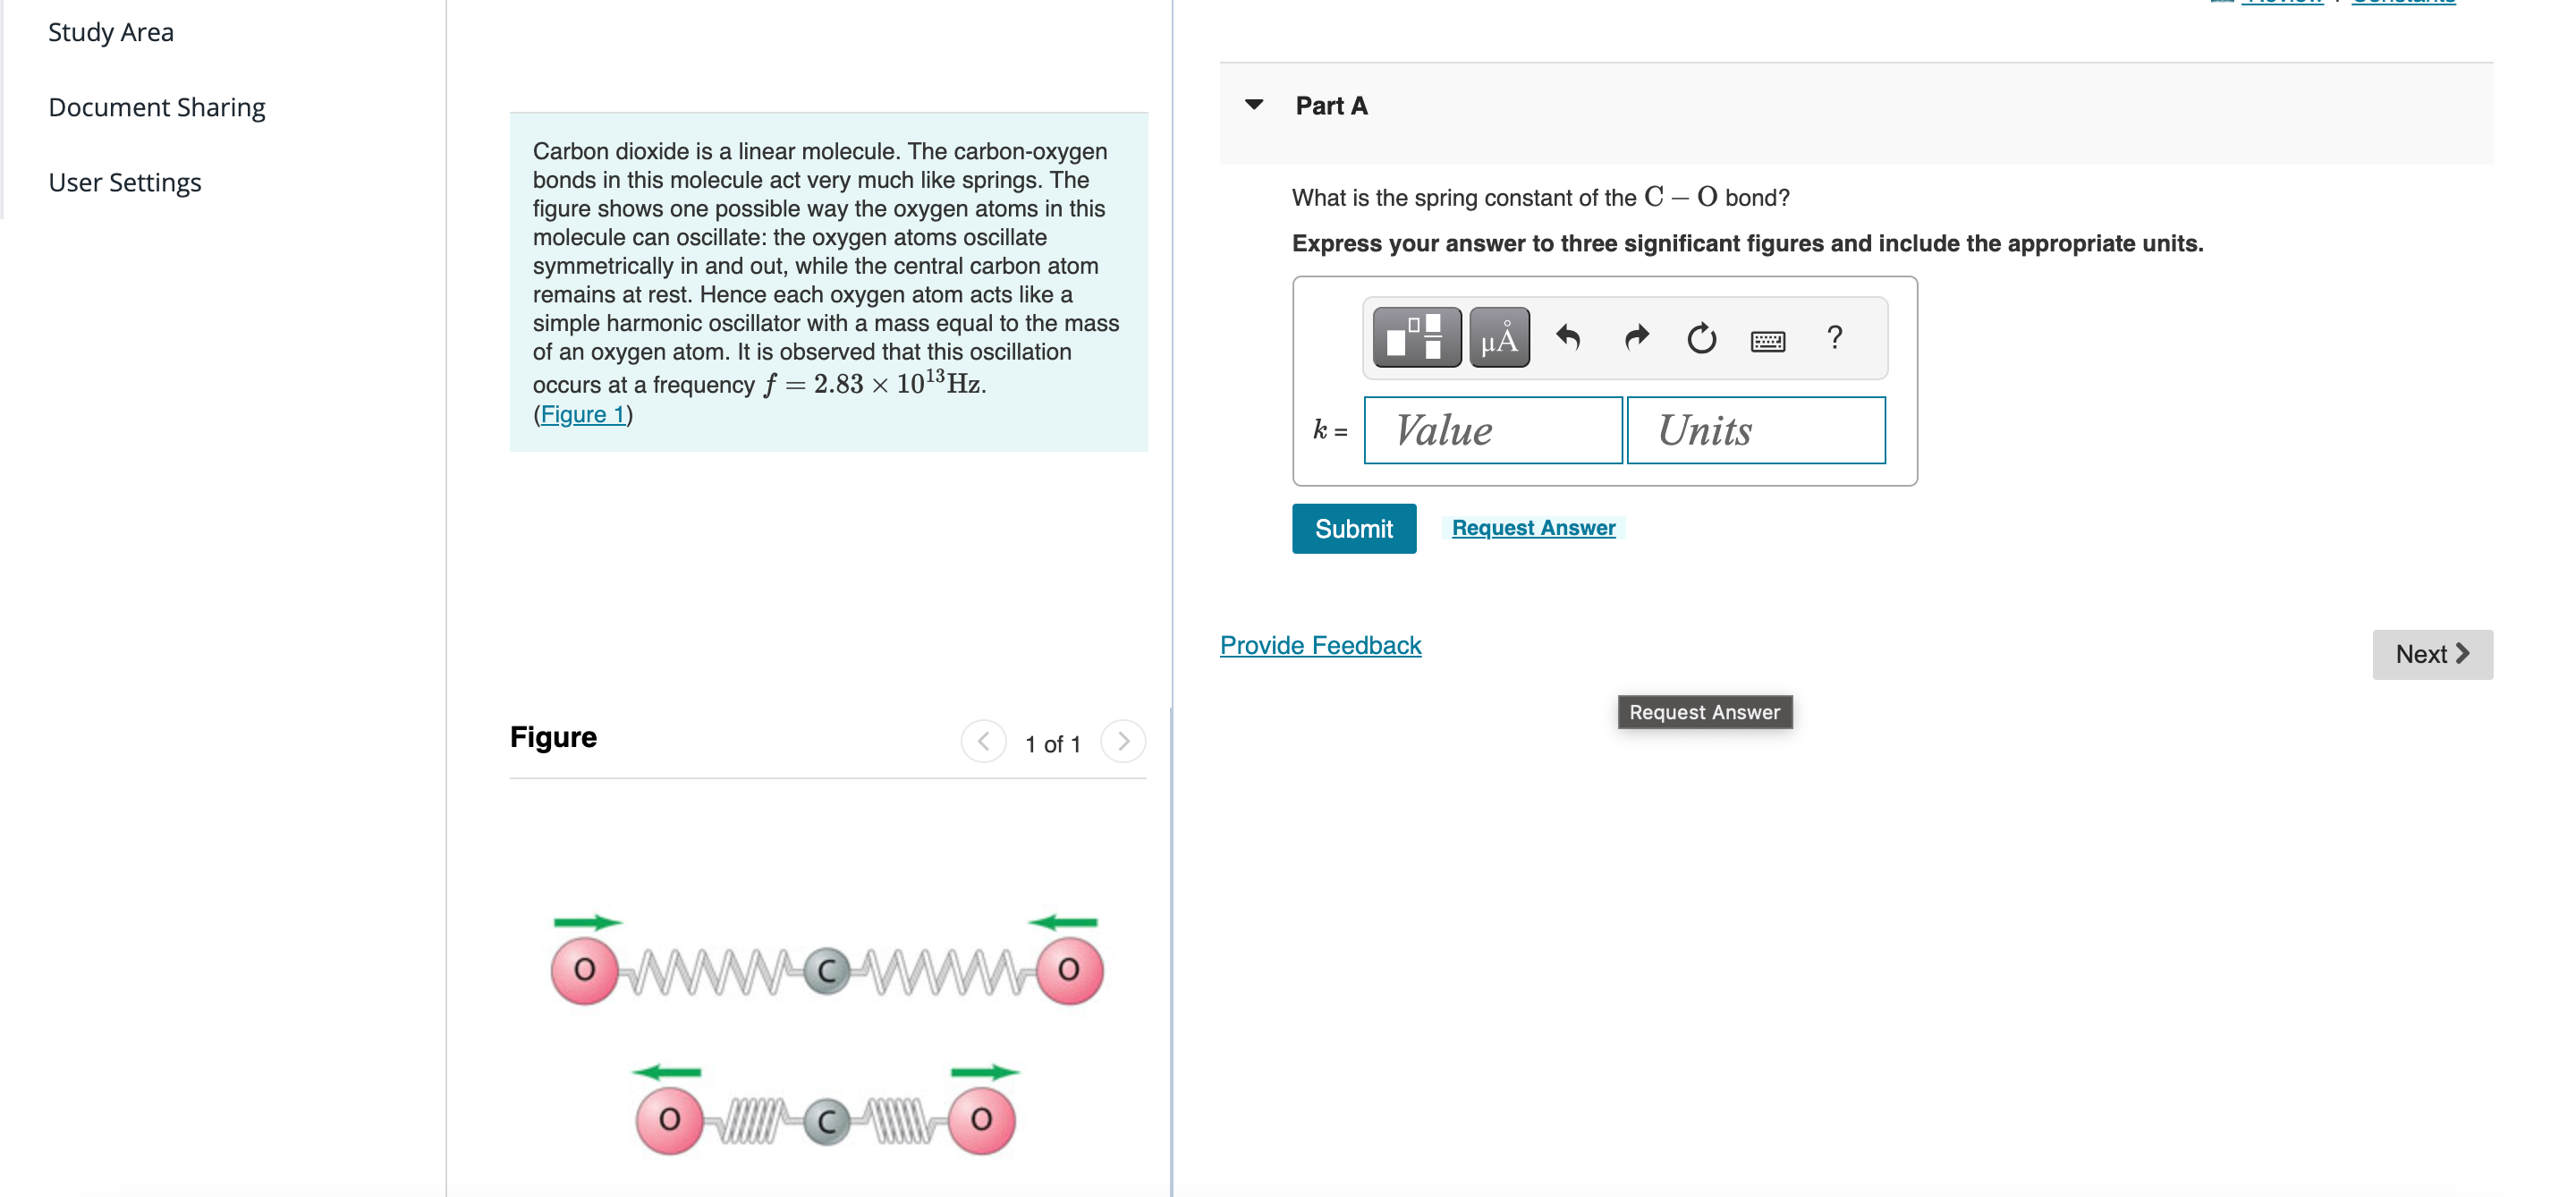
Task: Open the Study Area menu item
Action: pyautogui.click(x=110, y=31)
